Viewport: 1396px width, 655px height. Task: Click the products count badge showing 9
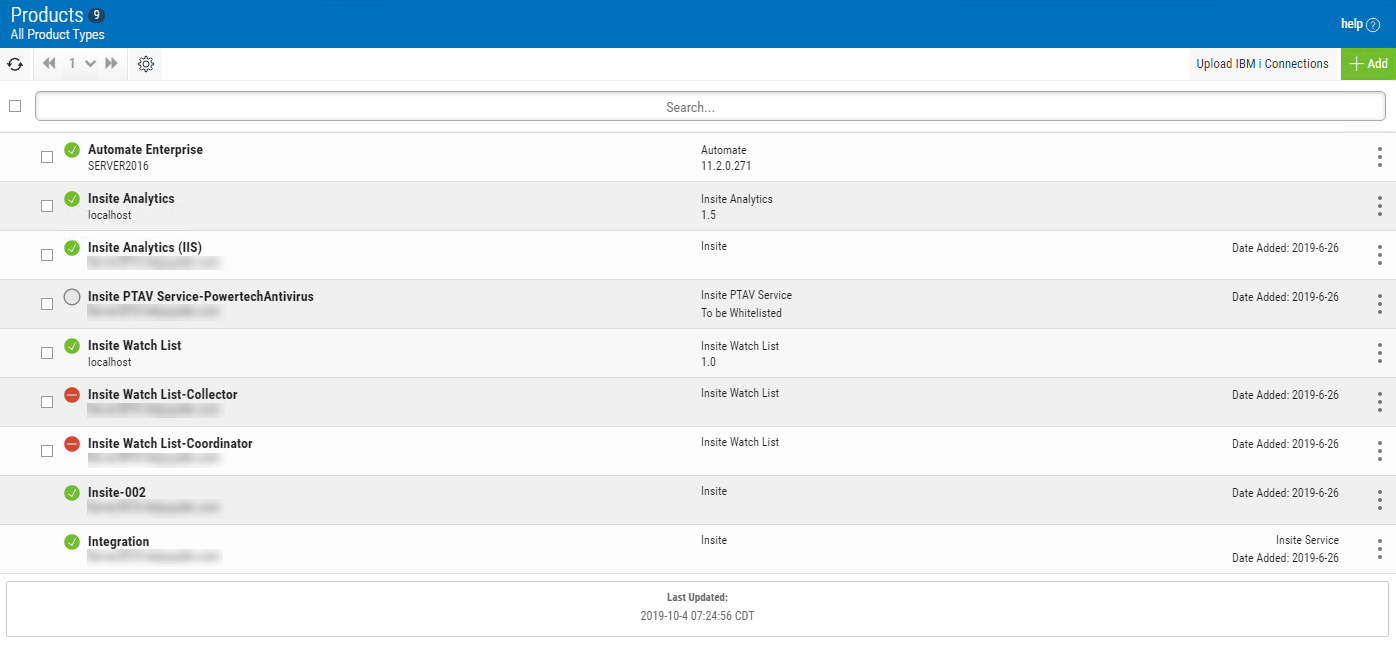point(97,15)
